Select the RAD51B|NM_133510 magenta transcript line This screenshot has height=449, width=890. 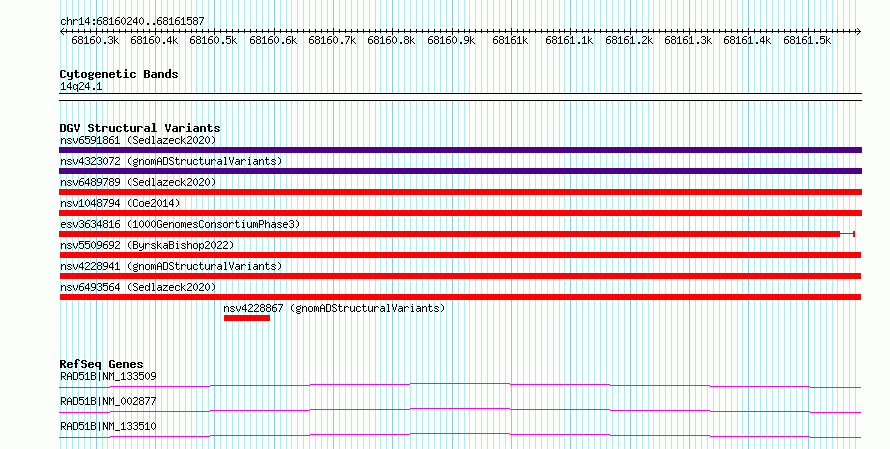460,435
